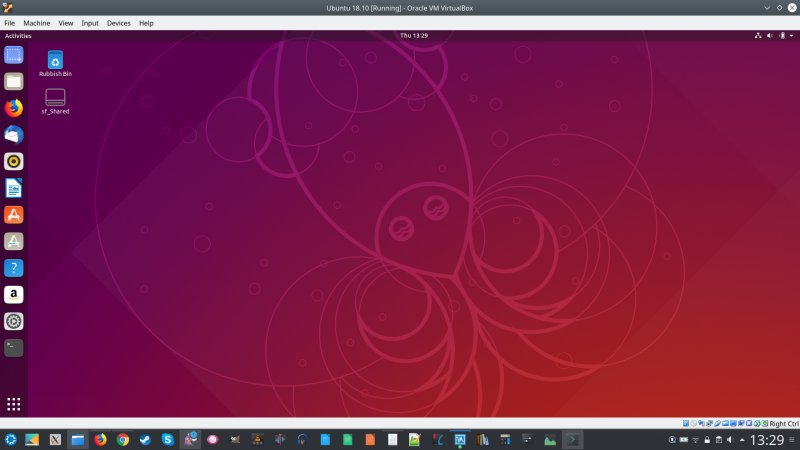Open host panel hamburger settings menu
The height and width of the screenshot is (450, 800).
click(792, 440)
